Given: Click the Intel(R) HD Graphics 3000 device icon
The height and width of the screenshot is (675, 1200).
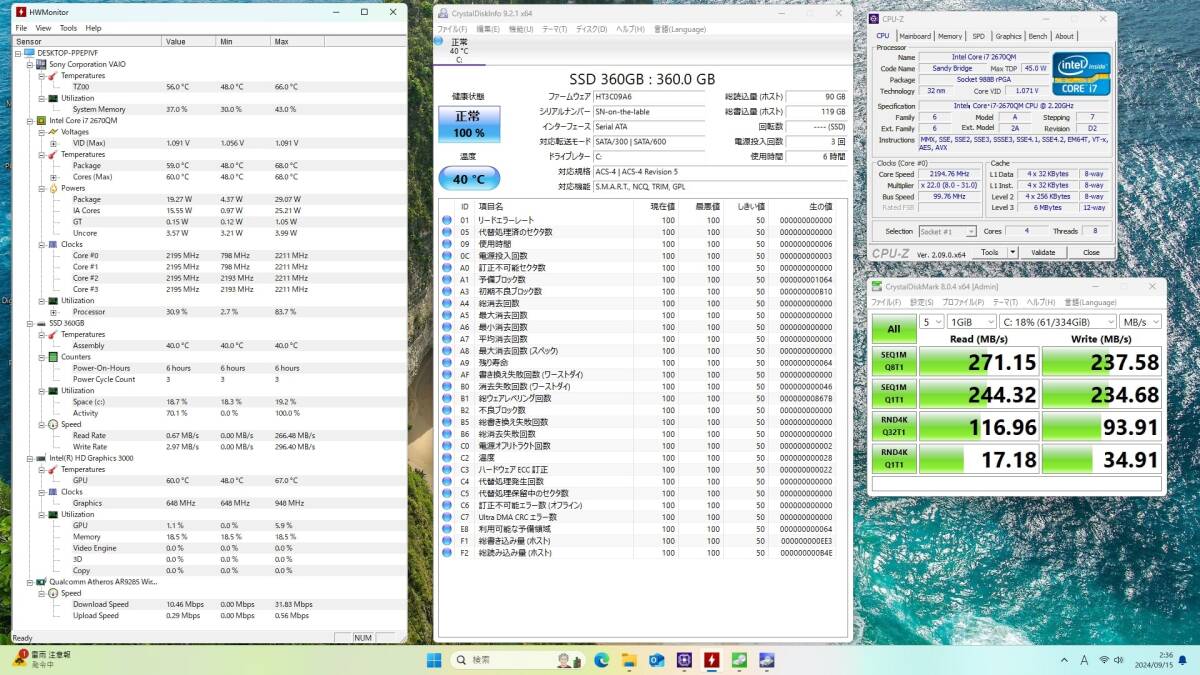Looking at the screenshot, I should pyautogui.click(x=41, y=458).
